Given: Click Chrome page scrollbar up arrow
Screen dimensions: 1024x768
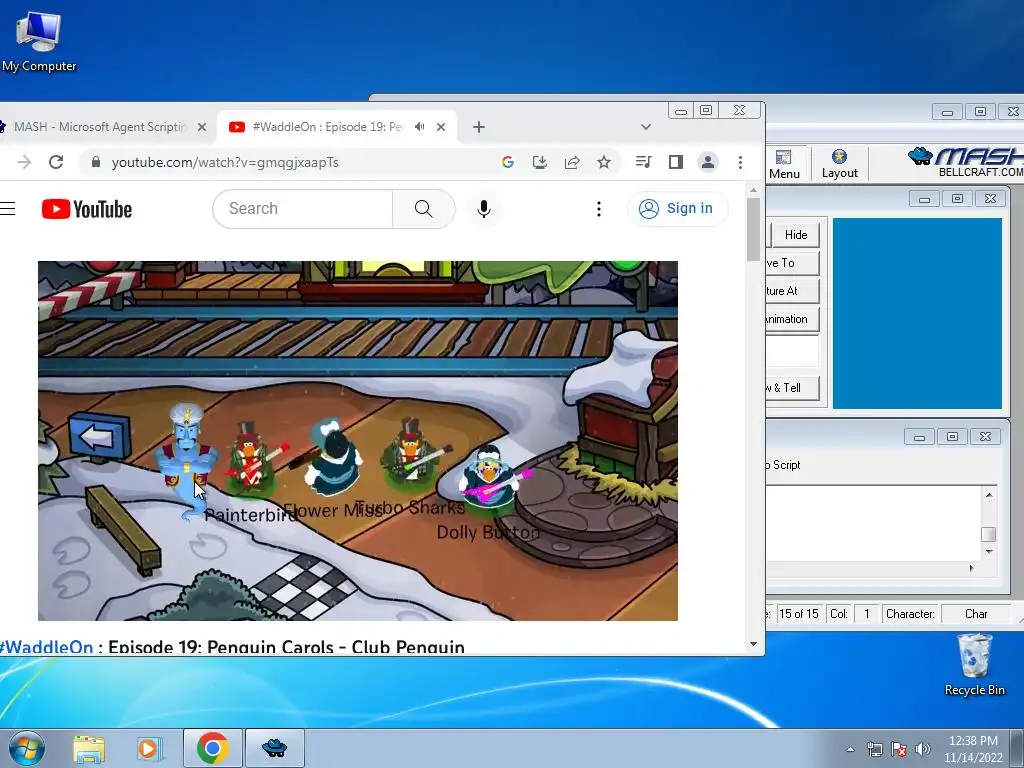Looking at the screenshot, I should (754, 190).
